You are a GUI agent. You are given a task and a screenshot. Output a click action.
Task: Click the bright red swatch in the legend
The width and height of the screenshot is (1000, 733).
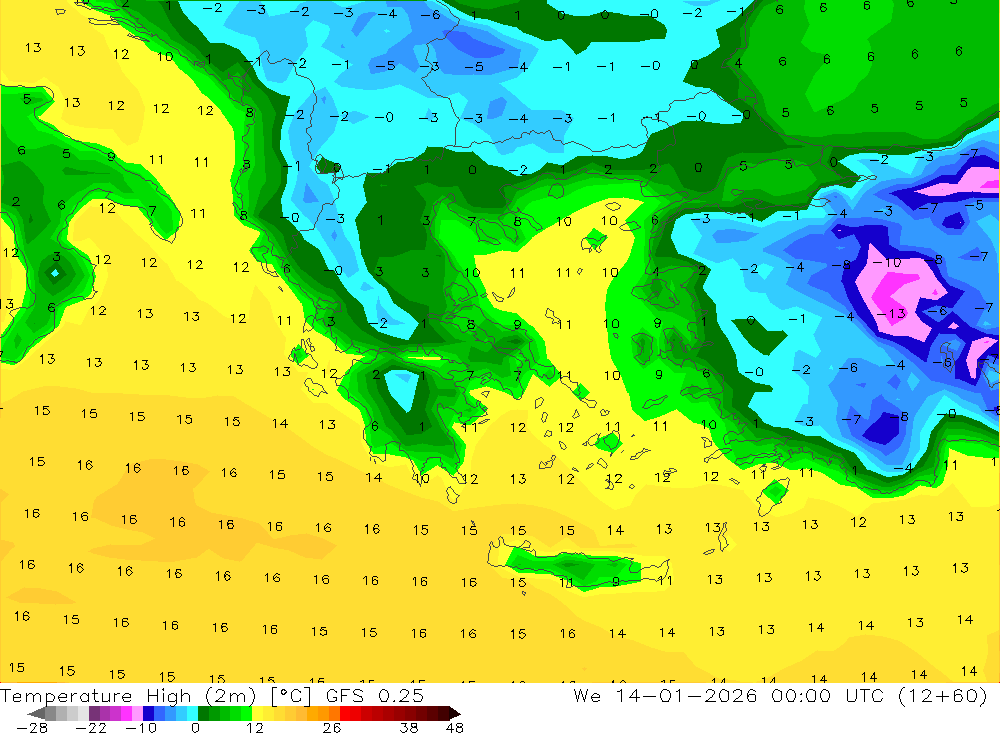[x=345, y=713]
